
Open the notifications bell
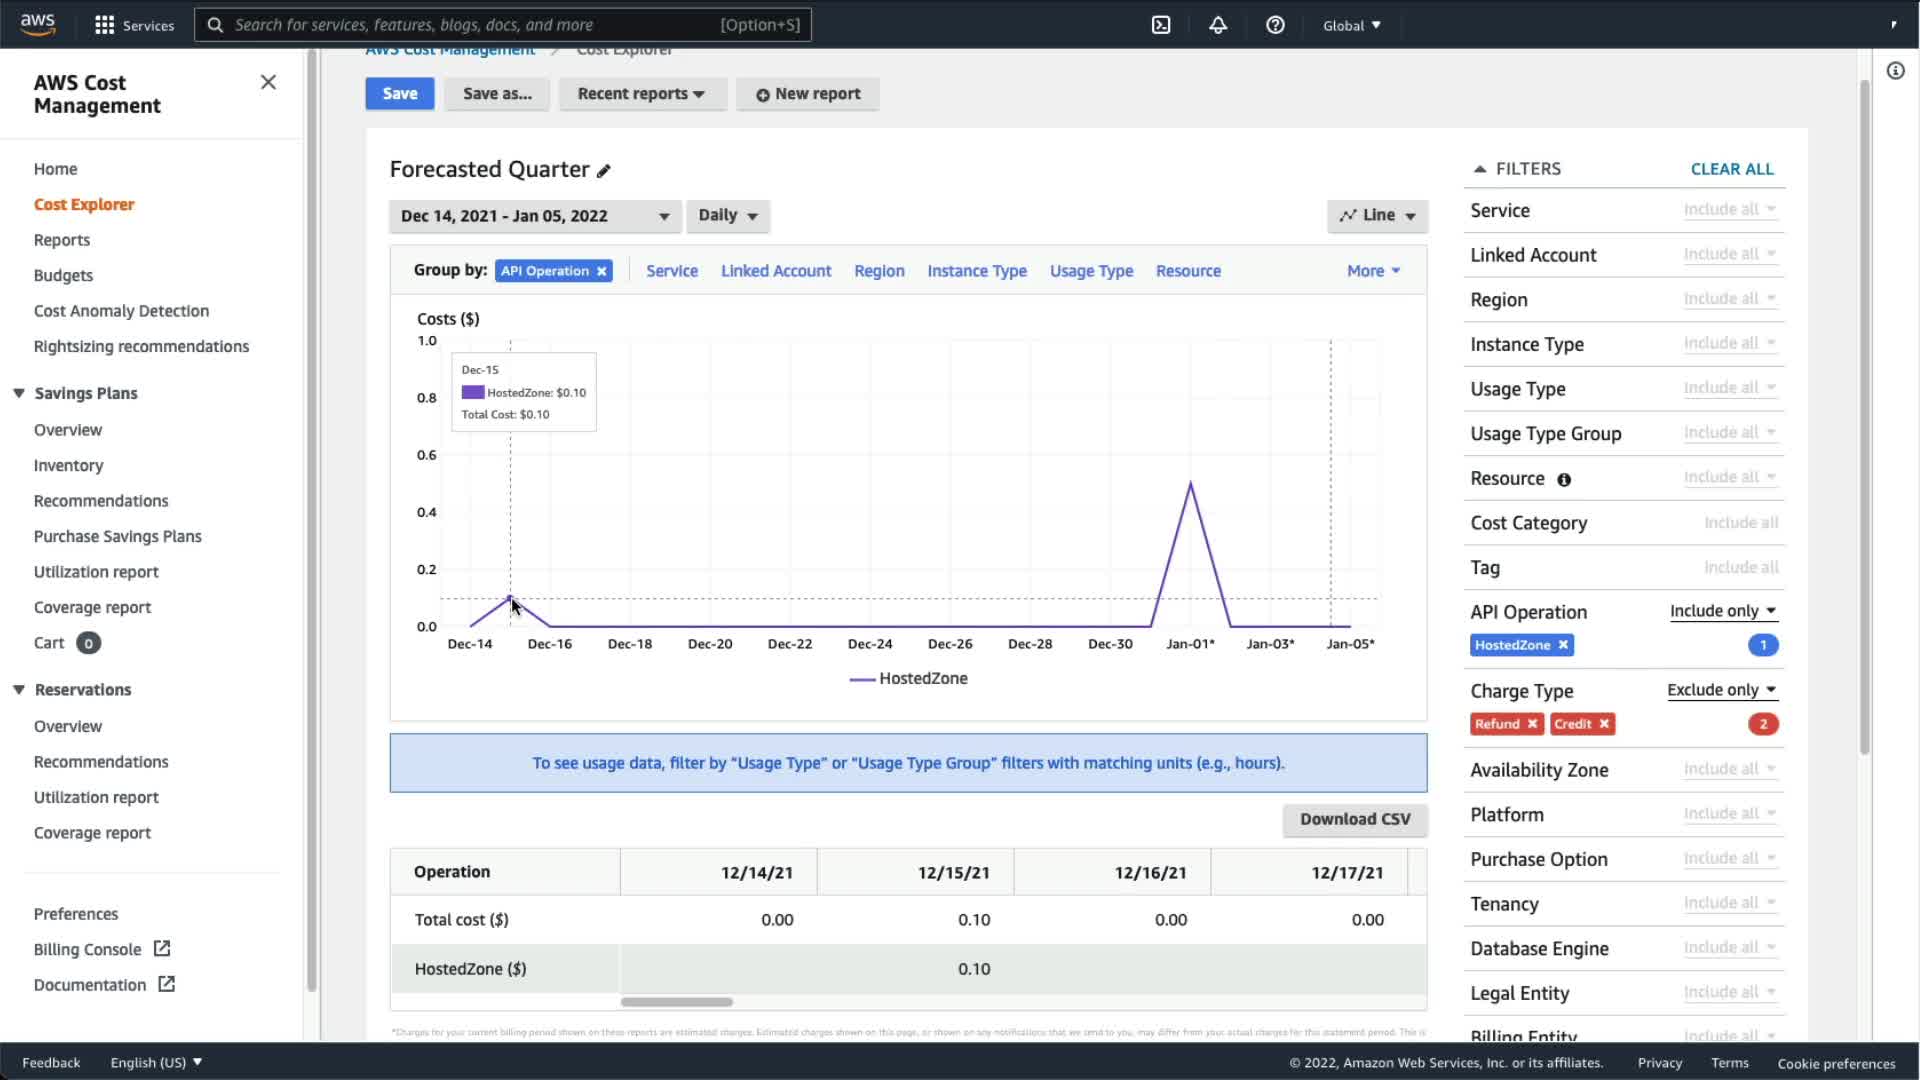(1218, 25)
